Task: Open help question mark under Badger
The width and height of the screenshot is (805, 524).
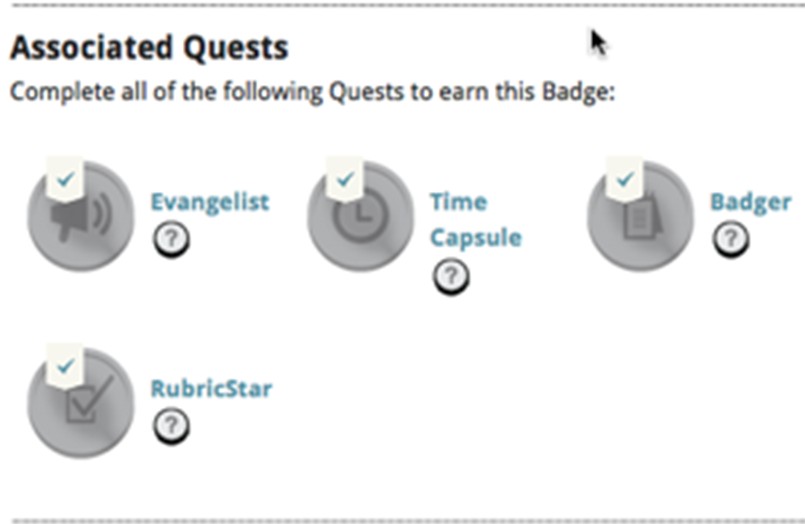Action: [731, 239]
